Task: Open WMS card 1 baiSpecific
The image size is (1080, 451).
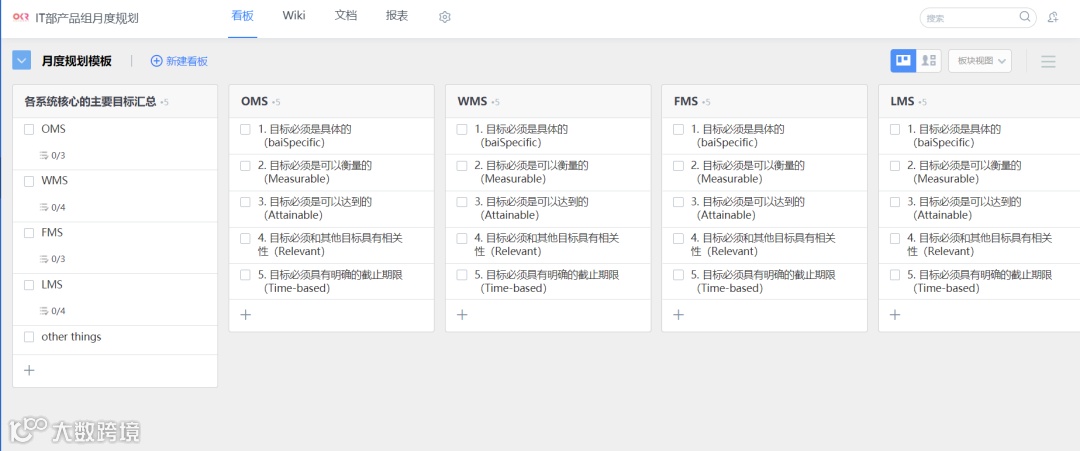Action: click(548, 136)
